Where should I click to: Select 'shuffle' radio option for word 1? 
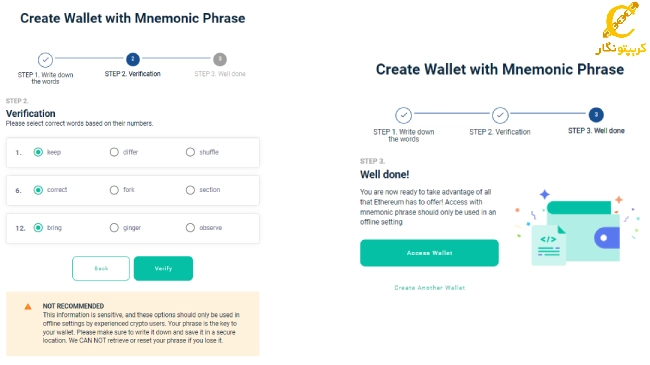(190, 152)
